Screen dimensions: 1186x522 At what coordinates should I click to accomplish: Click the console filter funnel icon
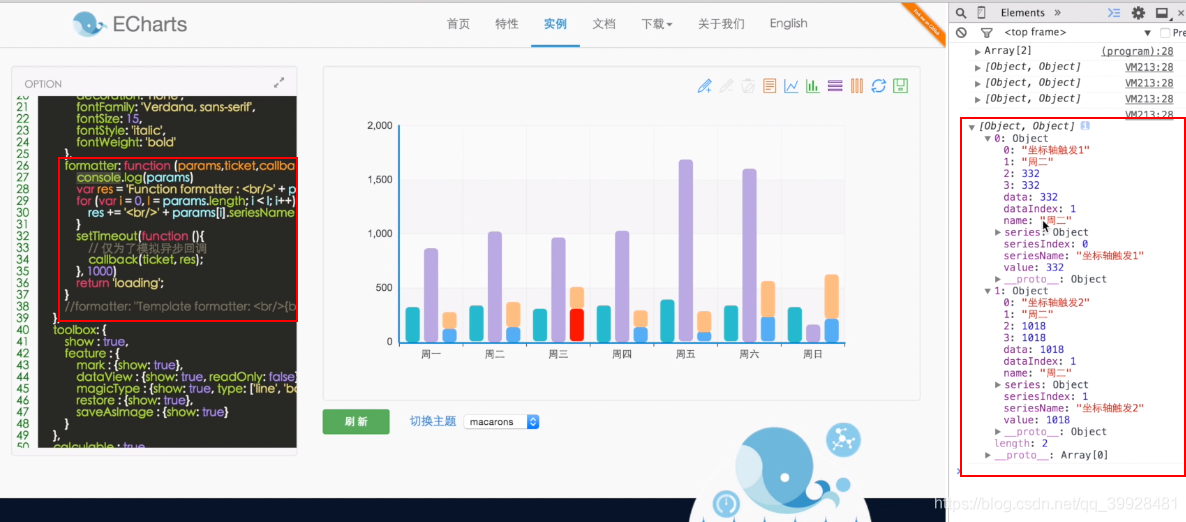coord(986,33)
